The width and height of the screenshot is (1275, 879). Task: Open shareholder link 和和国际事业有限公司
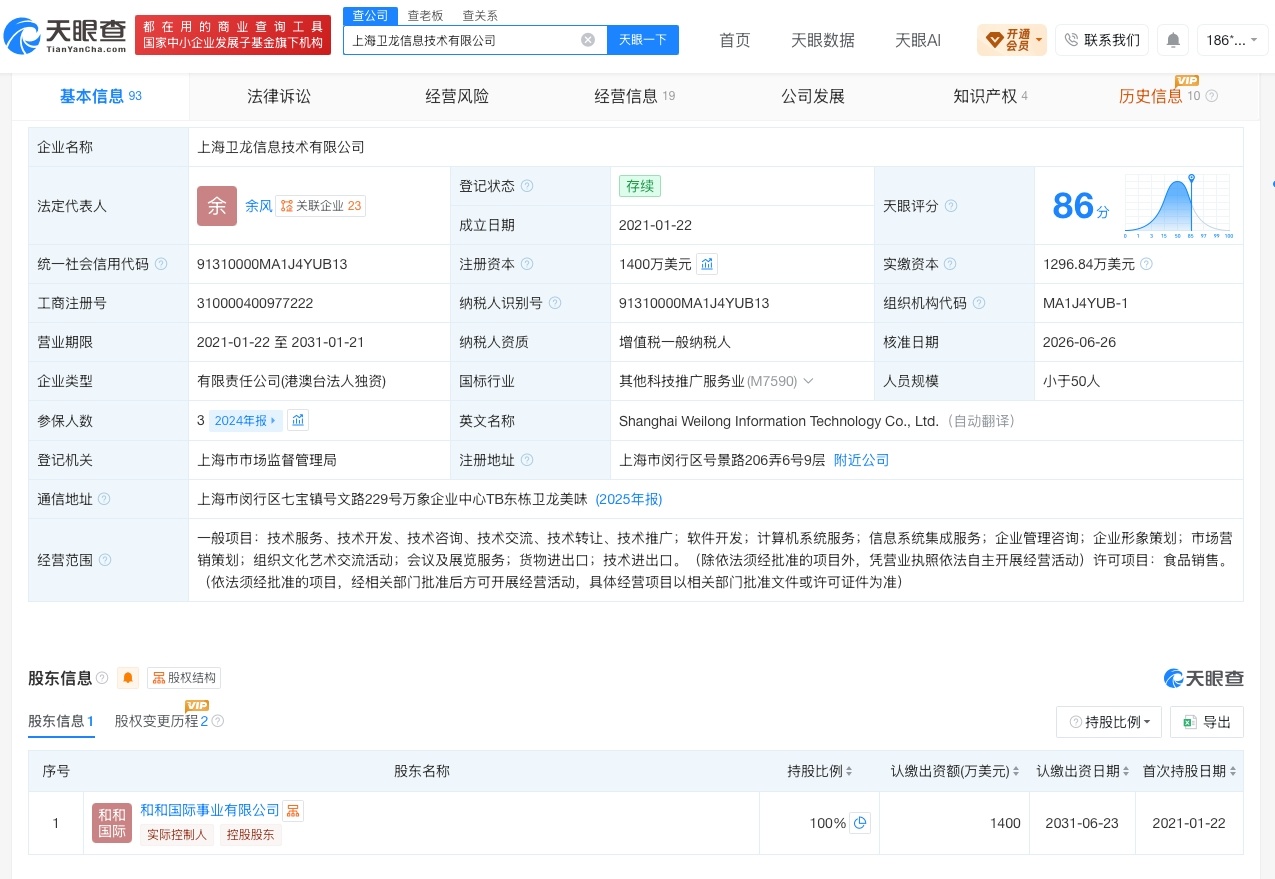point(210,810)
